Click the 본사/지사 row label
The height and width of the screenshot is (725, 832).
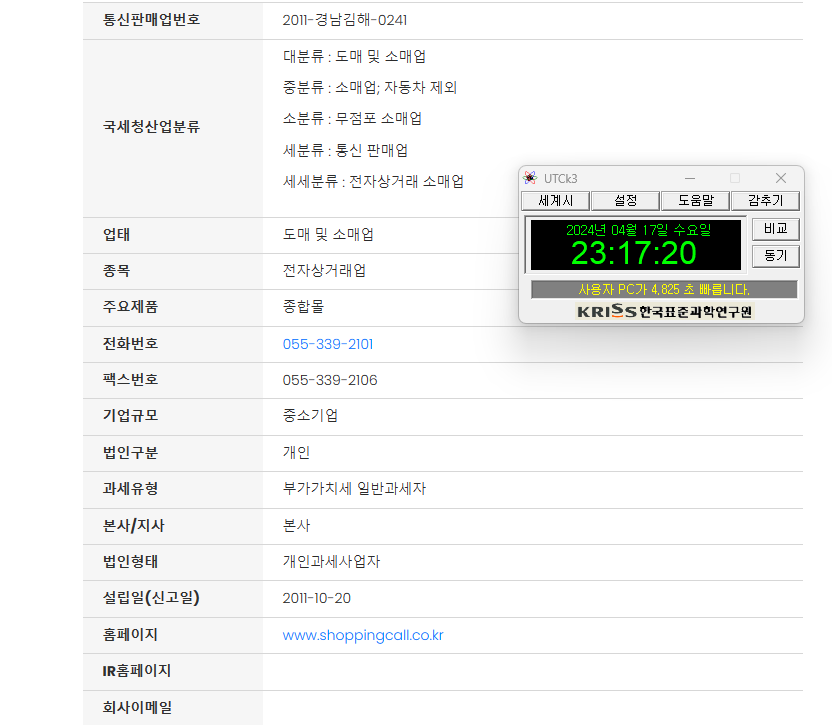134,526
